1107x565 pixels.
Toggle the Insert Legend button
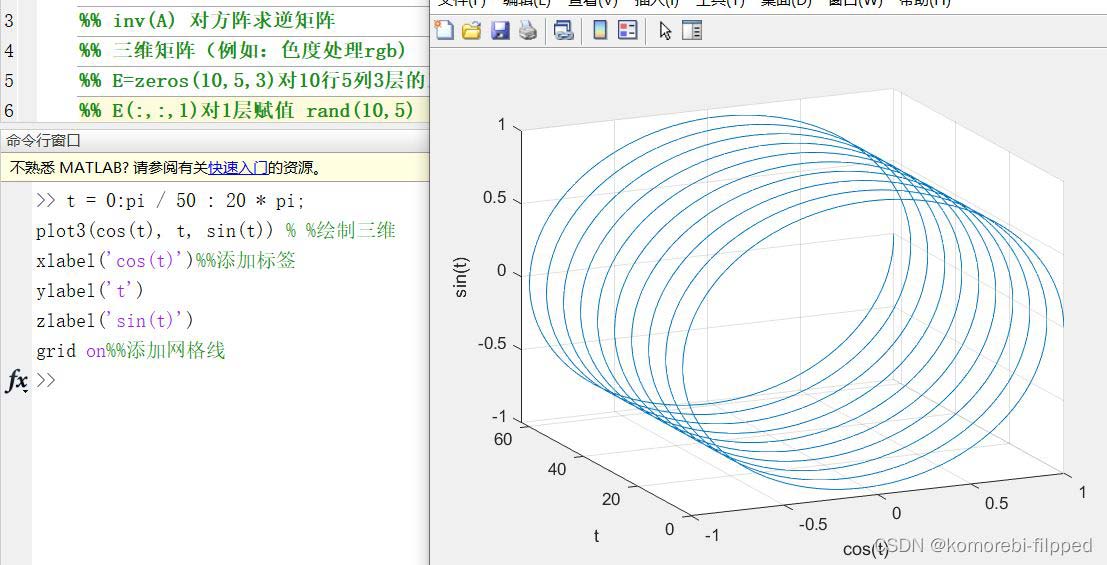628,31
